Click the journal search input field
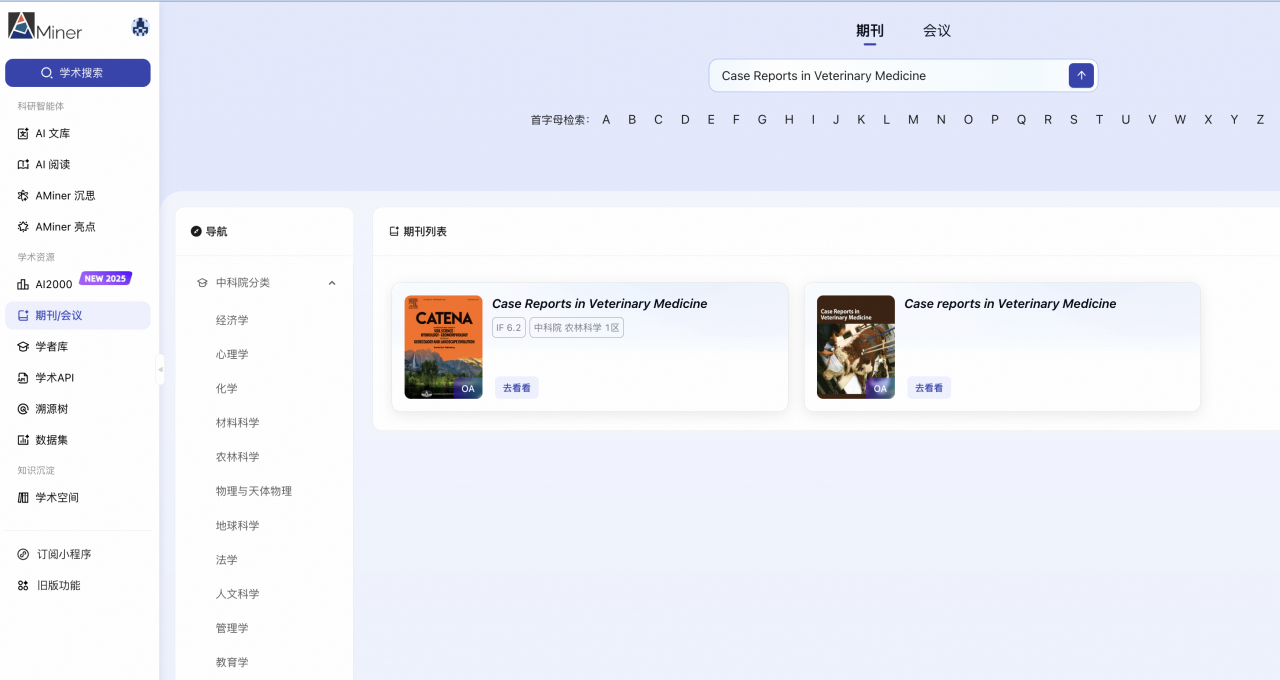Viewport: 1280px width, 680px height. (x=890, y=75)
